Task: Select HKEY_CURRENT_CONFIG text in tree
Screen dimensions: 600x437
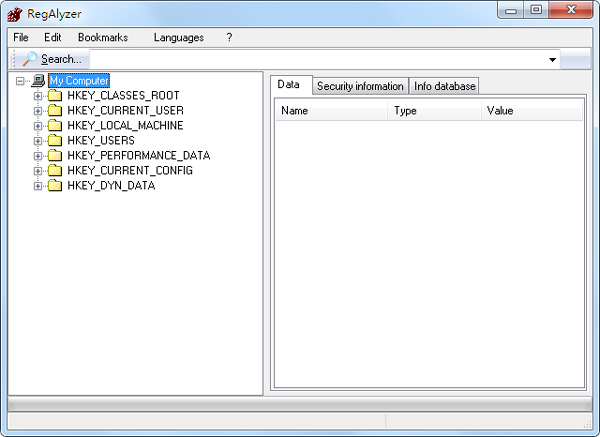Action: click(130, 170)
